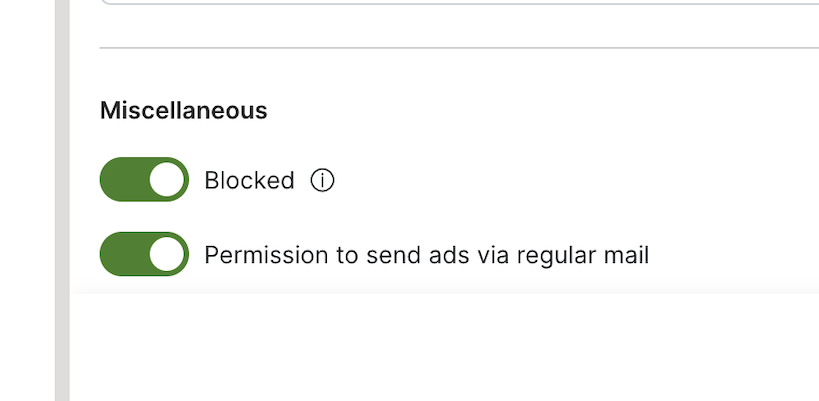Revoke regular mail advertising permission toggle
This screenshot has height=401, width=819.
click(x=144, y=255)
